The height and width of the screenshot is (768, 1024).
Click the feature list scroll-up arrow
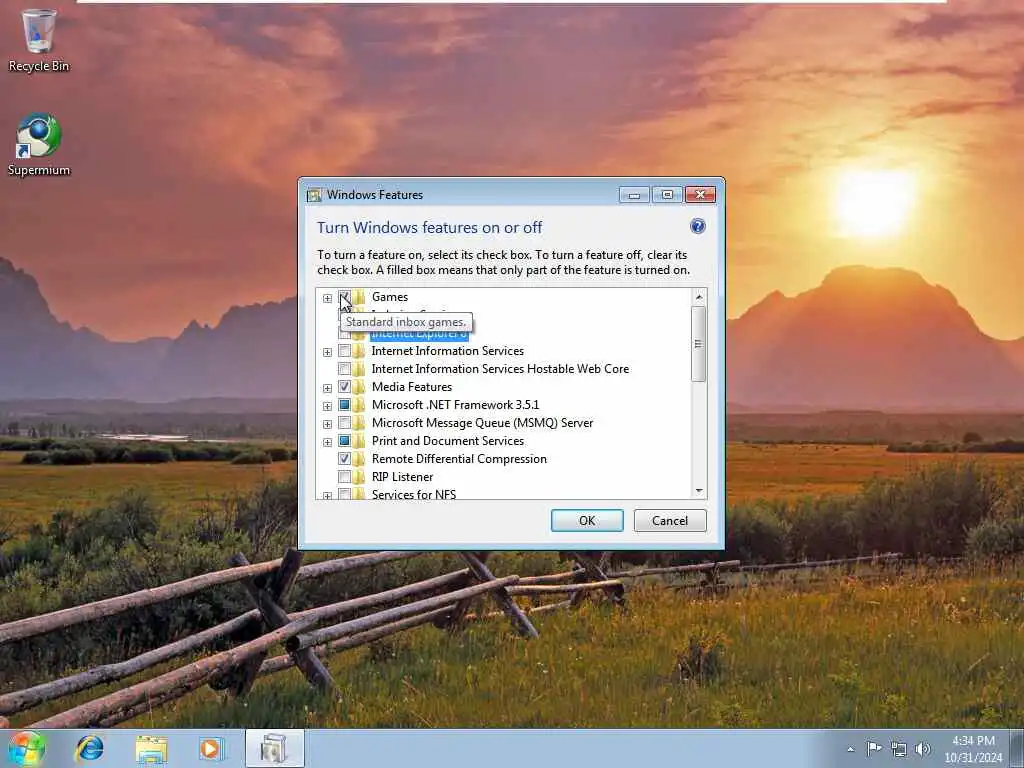699,297
